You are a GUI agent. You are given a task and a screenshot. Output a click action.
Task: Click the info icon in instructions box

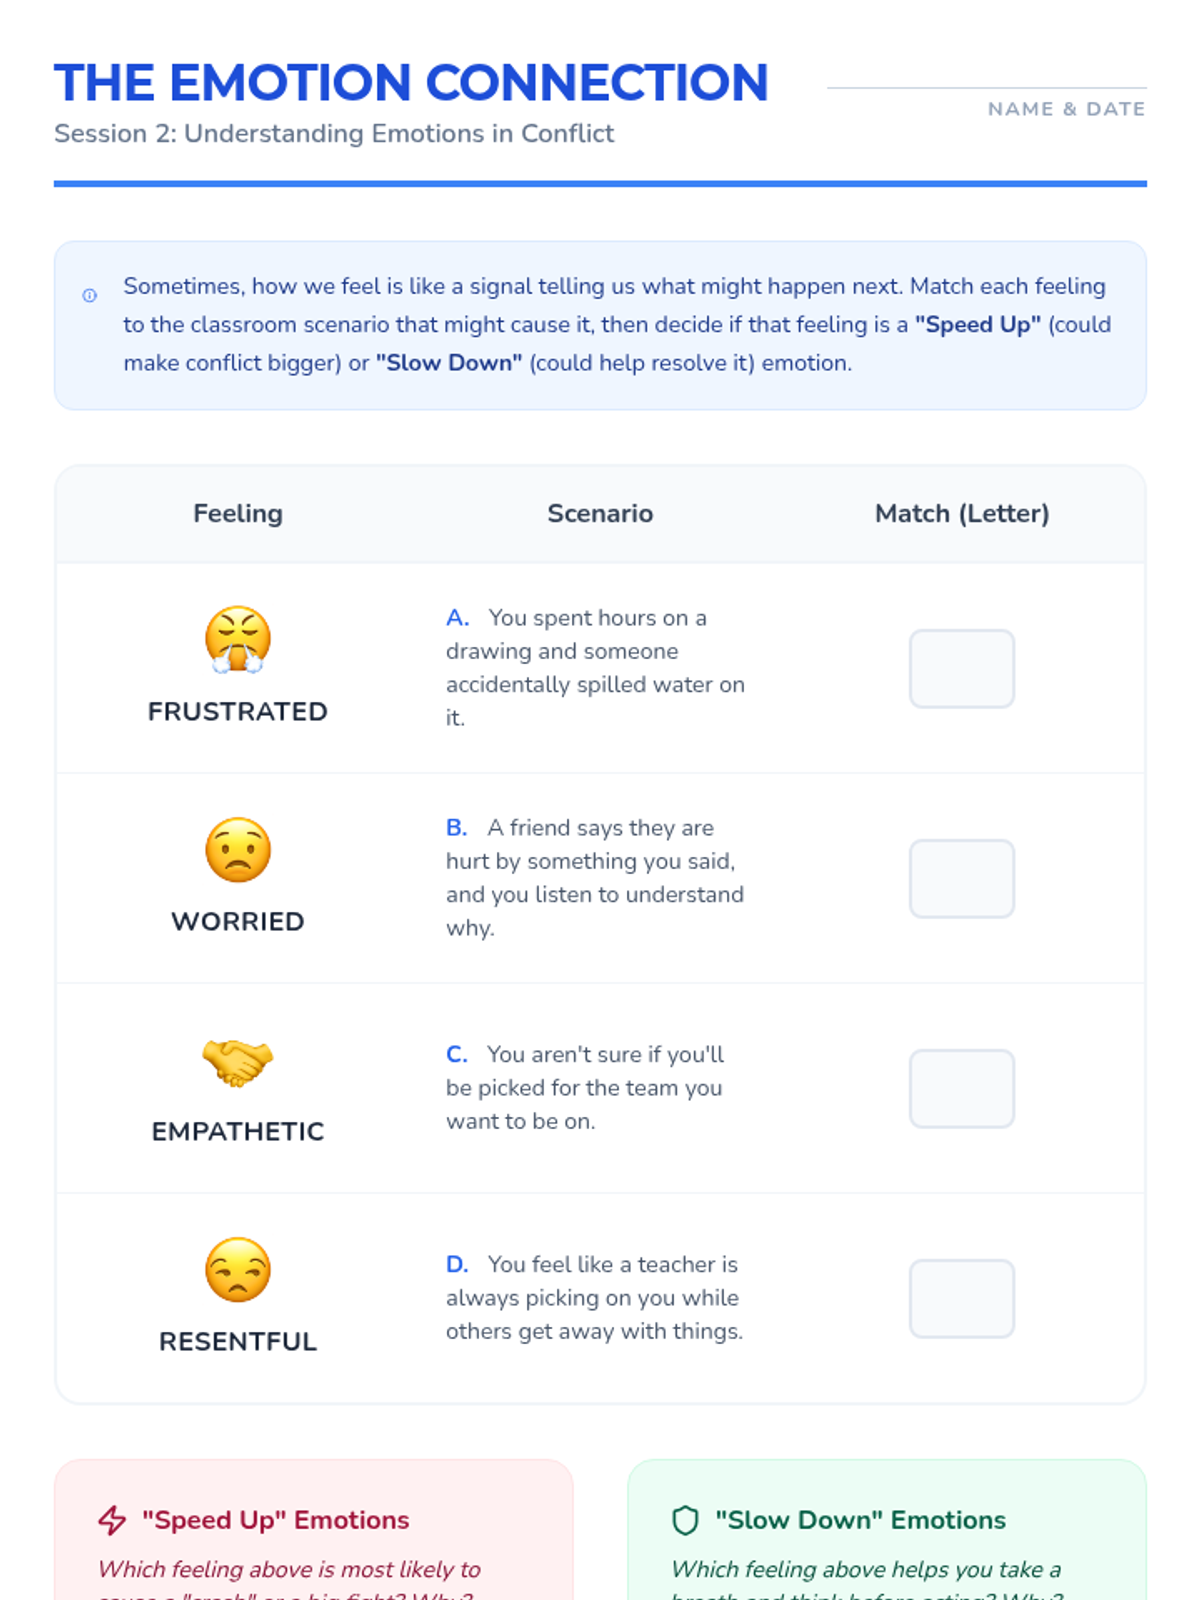click(90, 295)
